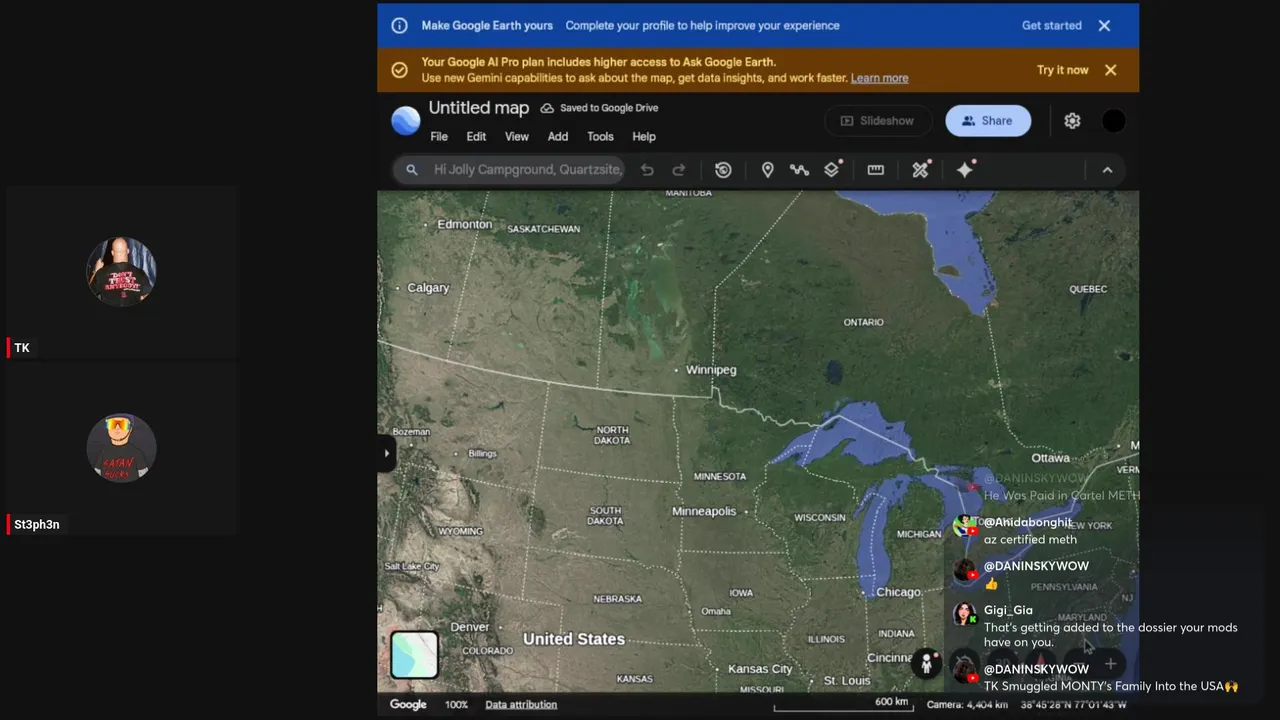Click the Get started button
The image size is (1280, 720).
pyautogui.click(x=1052, y=26)
